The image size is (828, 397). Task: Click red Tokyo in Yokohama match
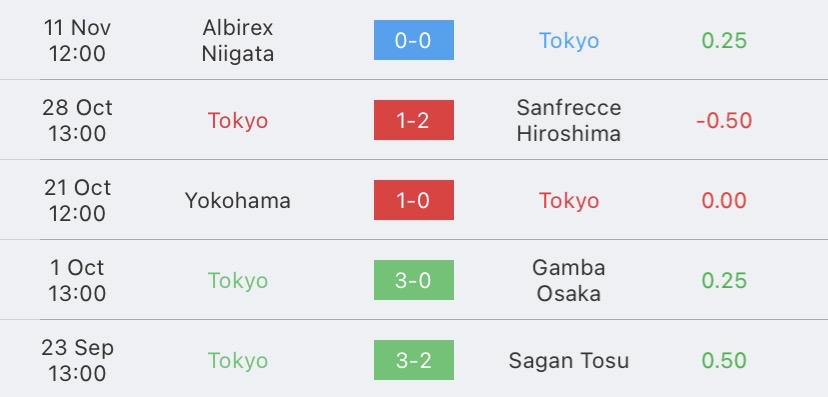[x=569, y=201]
